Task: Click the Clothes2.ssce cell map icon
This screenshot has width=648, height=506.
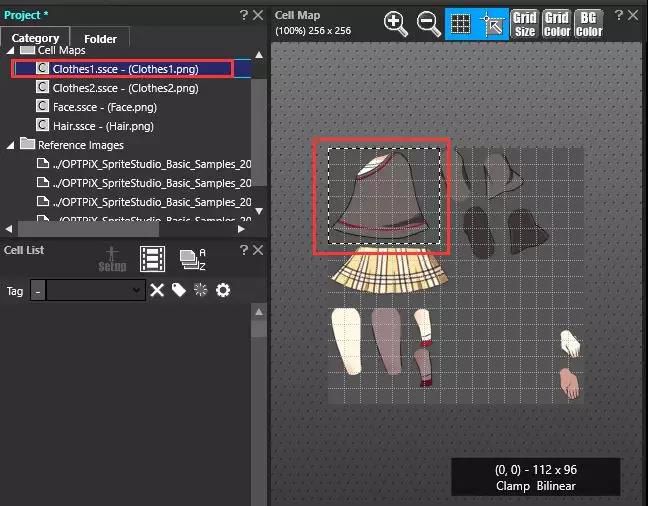Action: (x=42, y=87)
